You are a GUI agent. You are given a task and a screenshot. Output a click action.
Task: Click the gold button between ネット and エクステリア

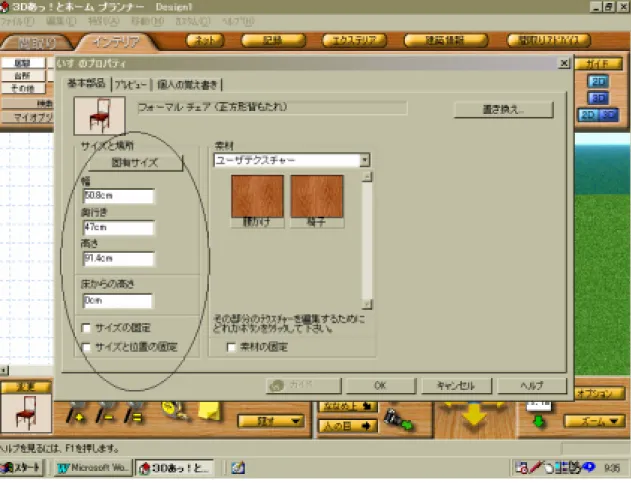click(x=273, y=40)
